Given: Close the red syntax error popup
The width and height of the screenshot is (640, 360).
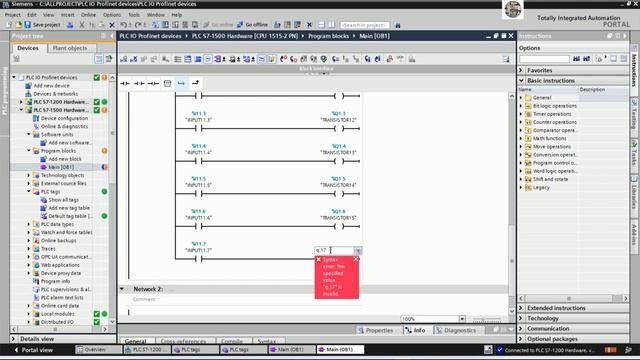Looking at the screenshot, I should (356, 259).
